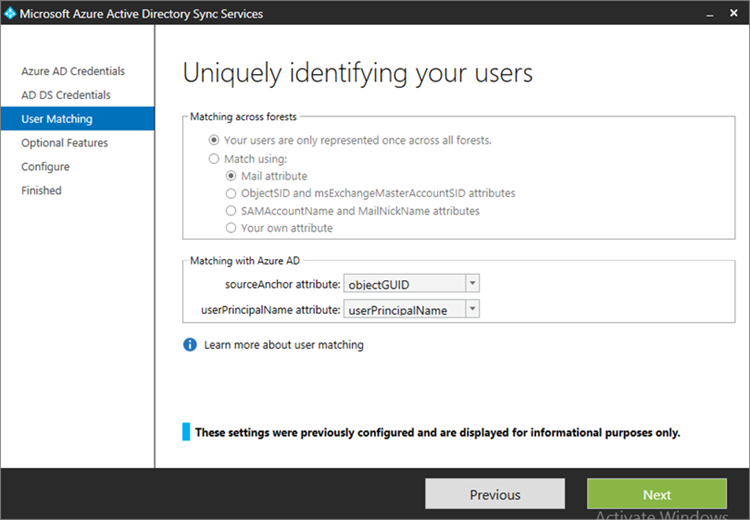Screen dimensions: 750x520
Task: Select the User Matching step
Action: [77, 119]
